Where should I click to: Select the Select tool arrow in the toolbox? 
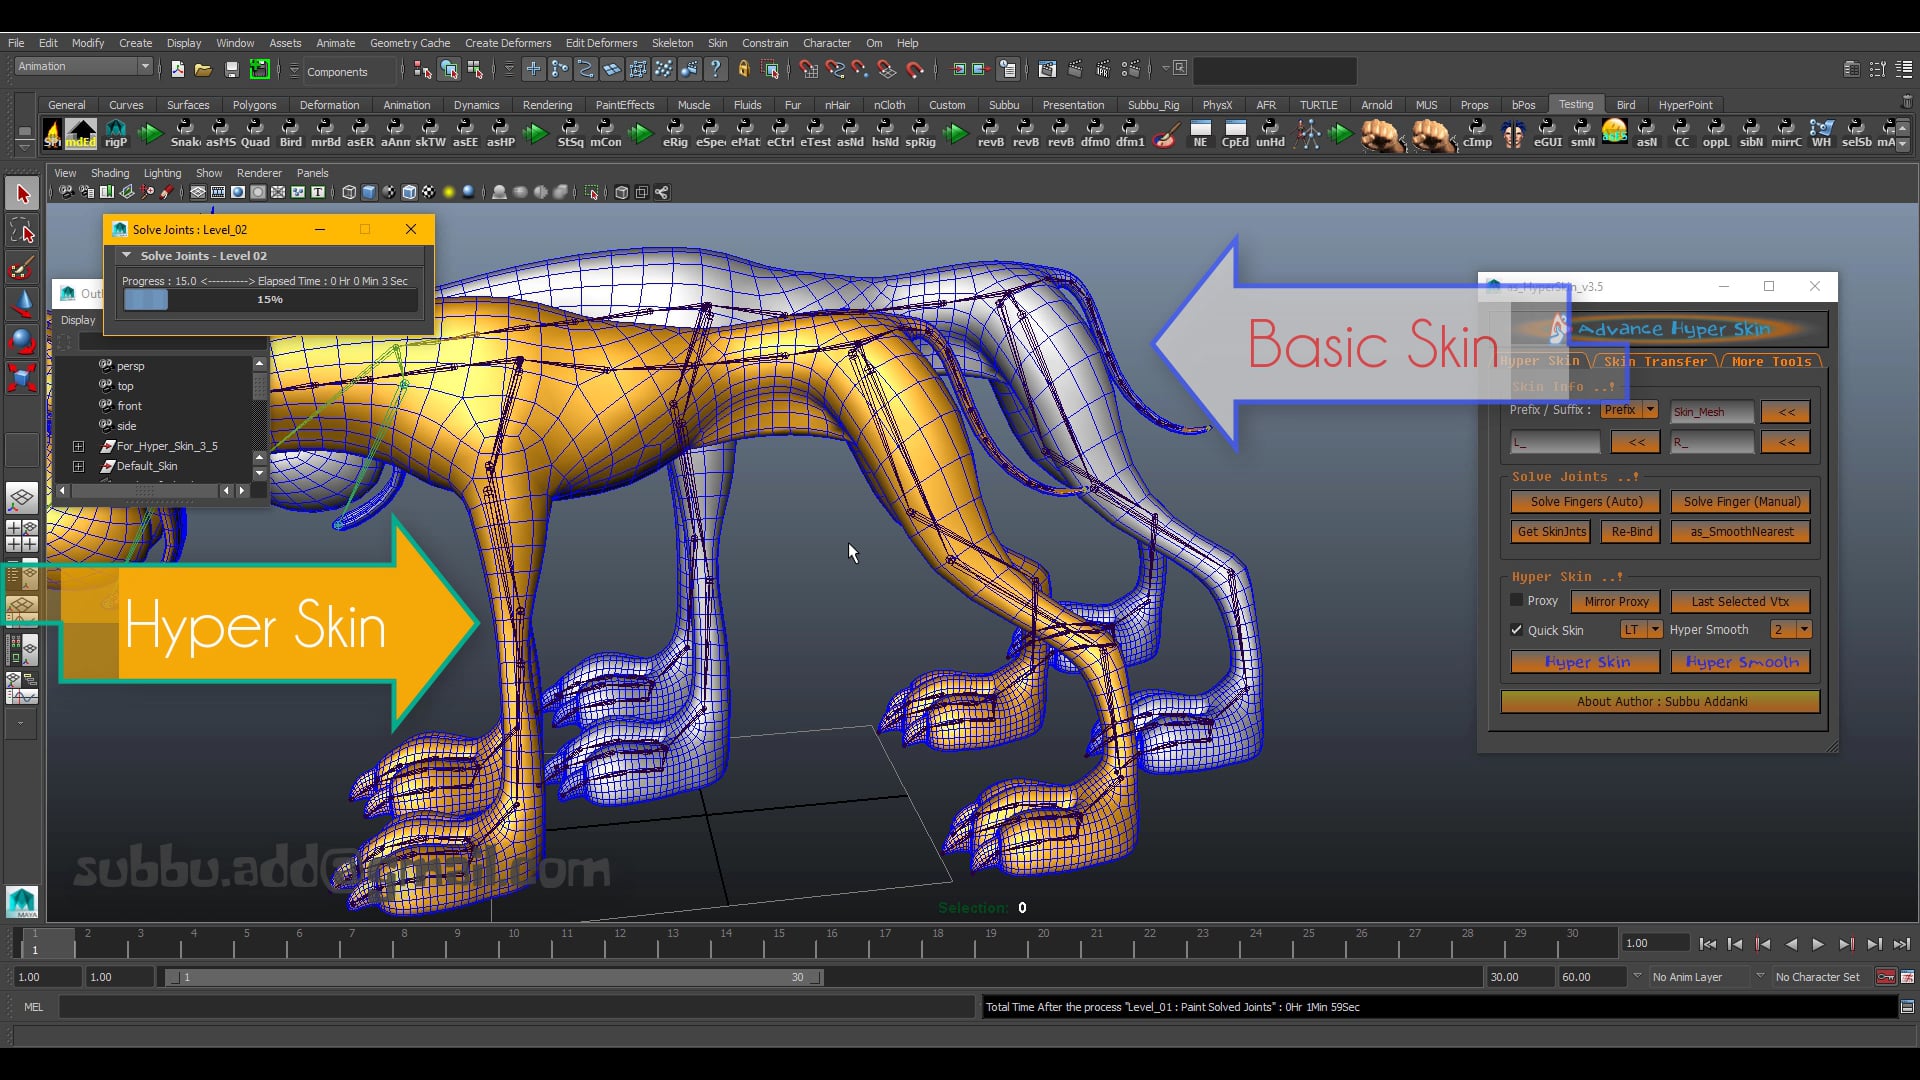[22, 193]
